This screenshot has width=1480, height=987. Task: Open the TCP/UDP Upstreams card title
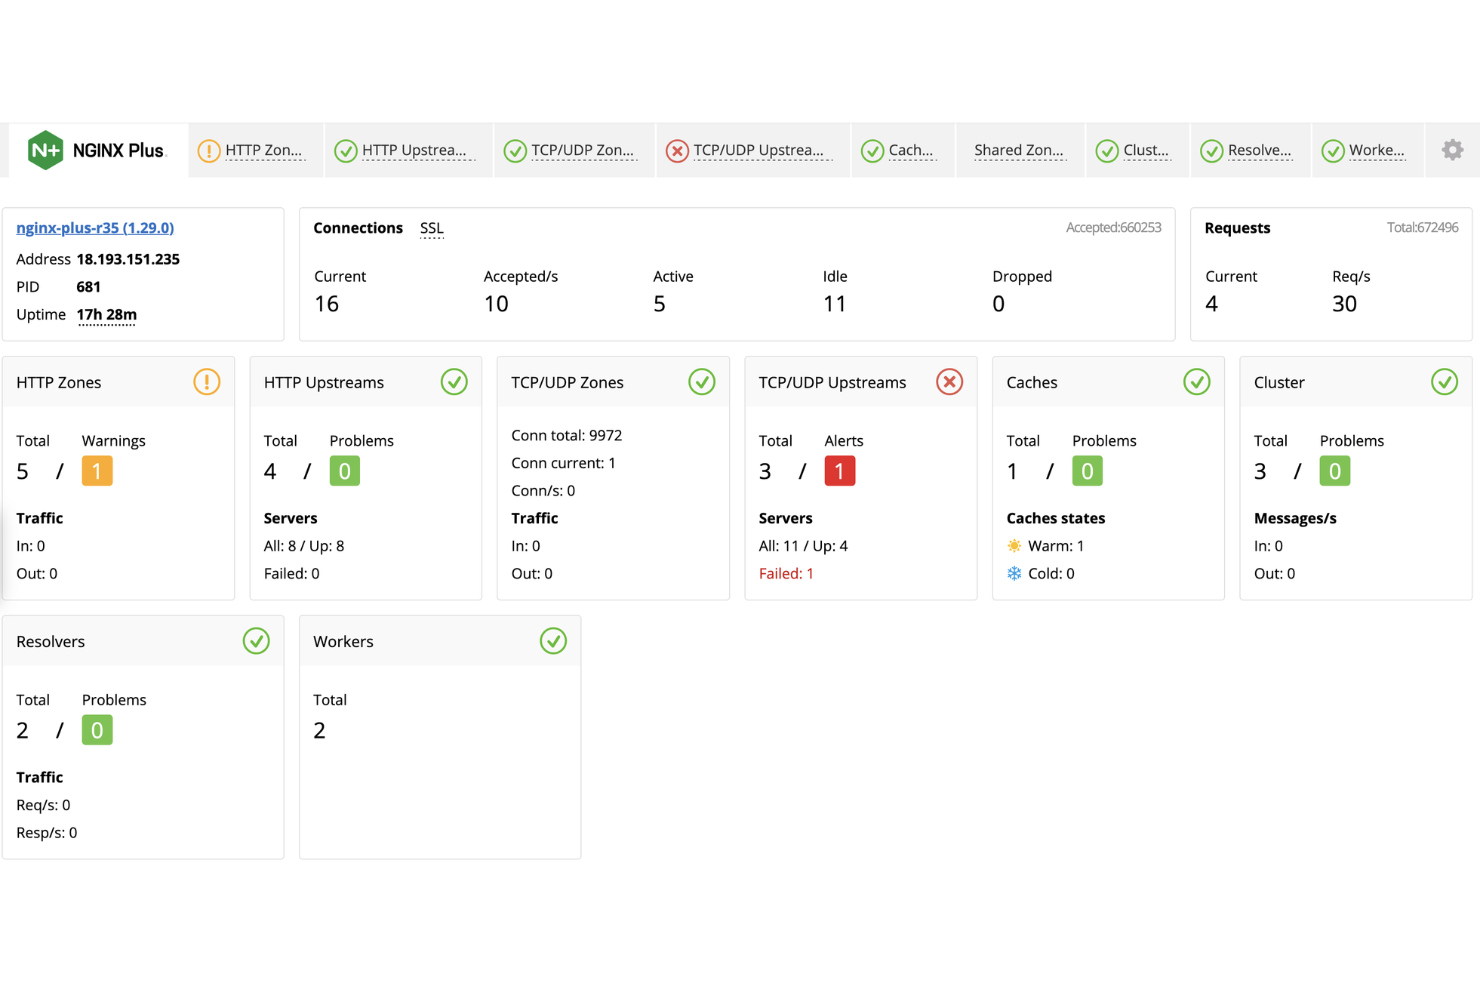click(x=832, y=383)
